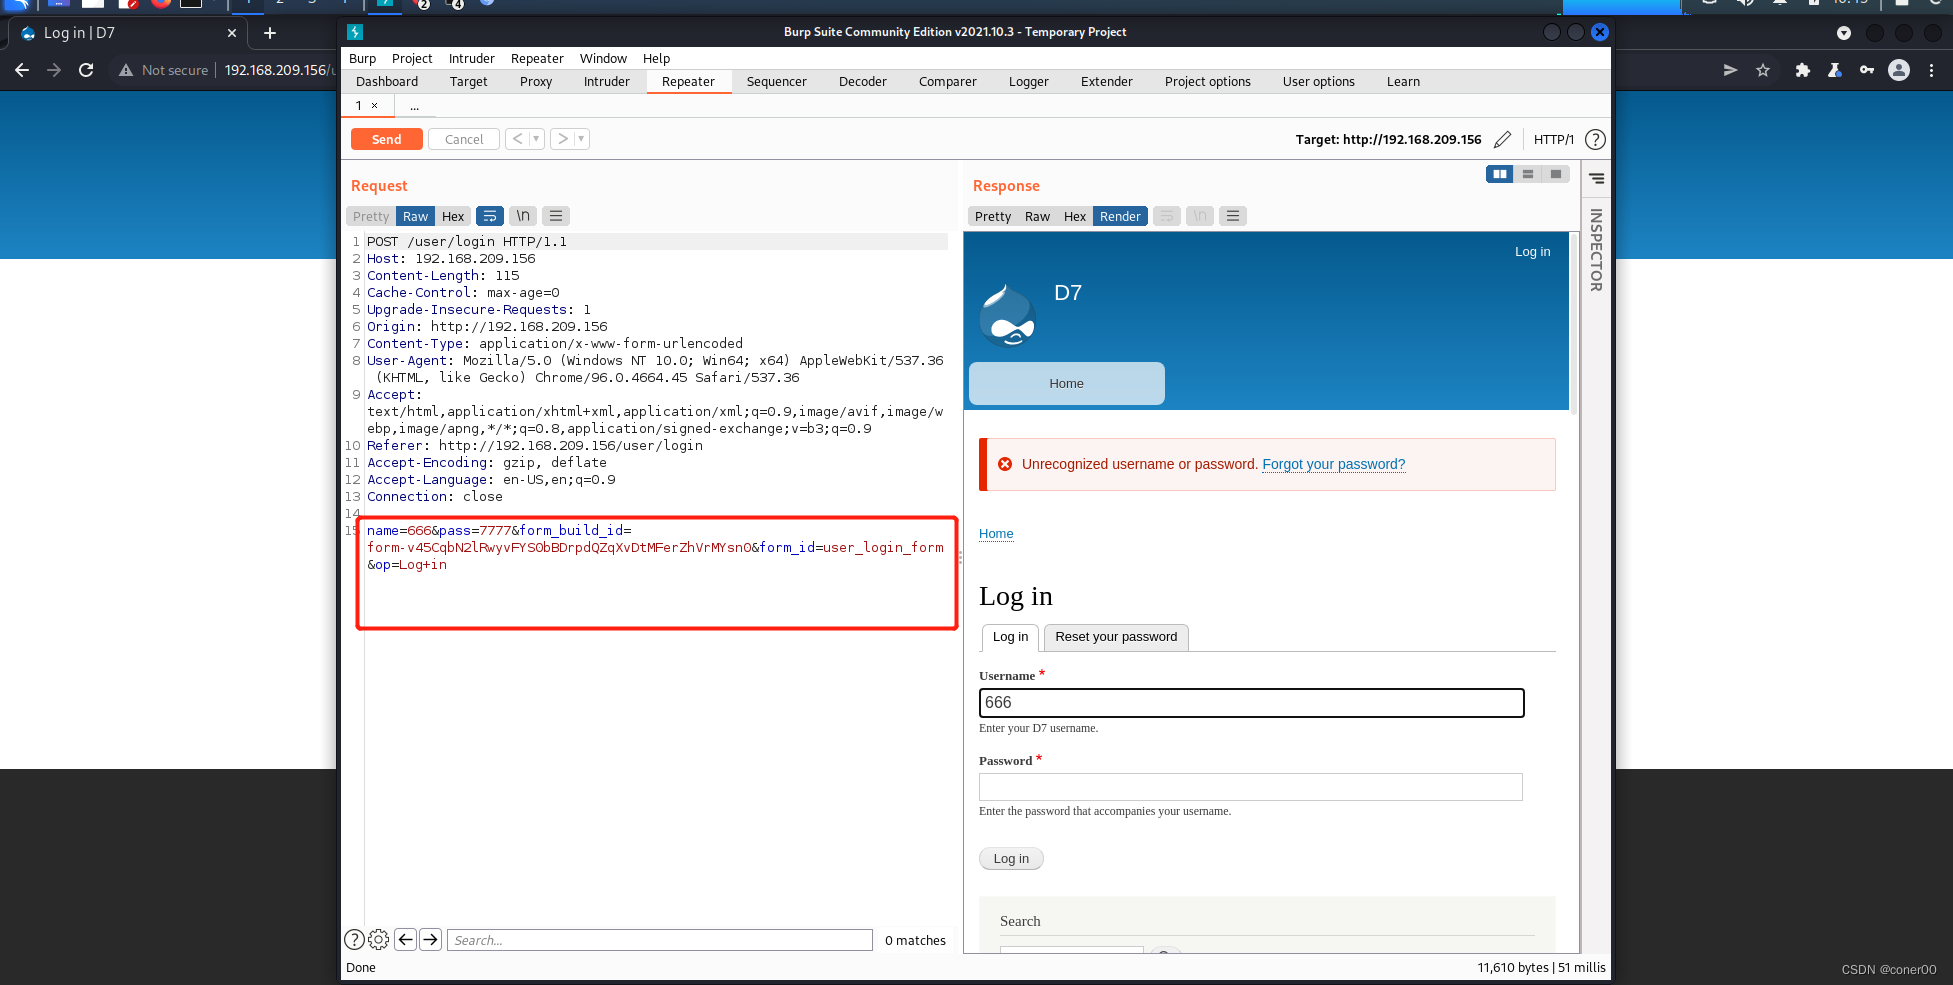Open the Help menu
Image resolution: width=1953 pixels, height=985 pixels.
[656, 58]
